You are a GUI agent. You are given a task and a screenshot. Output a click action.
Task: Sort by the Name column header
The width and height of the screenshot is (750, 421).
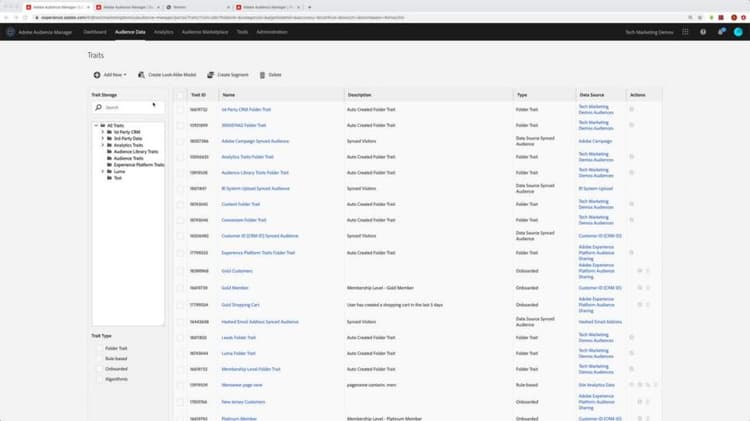click(229, 95)
